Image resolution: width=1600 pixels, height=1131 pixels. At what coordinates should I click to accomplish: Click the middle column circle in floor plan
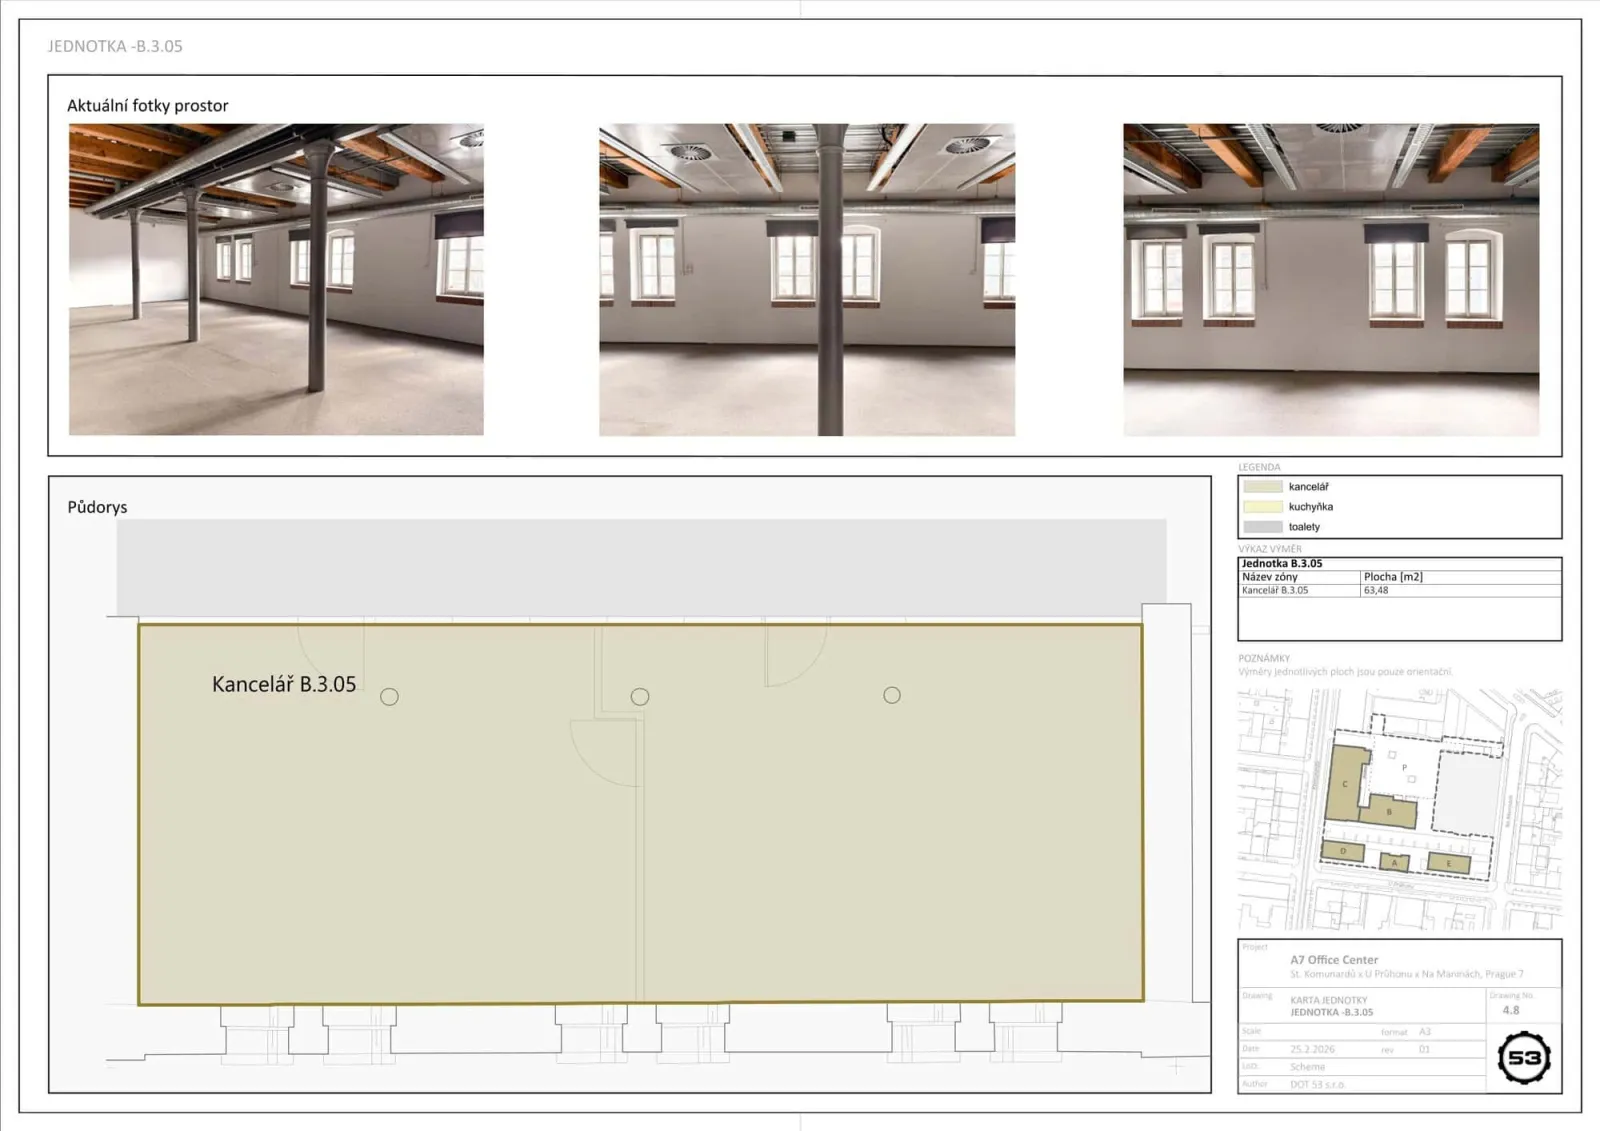pyautogui.click(x=640, y=697)
